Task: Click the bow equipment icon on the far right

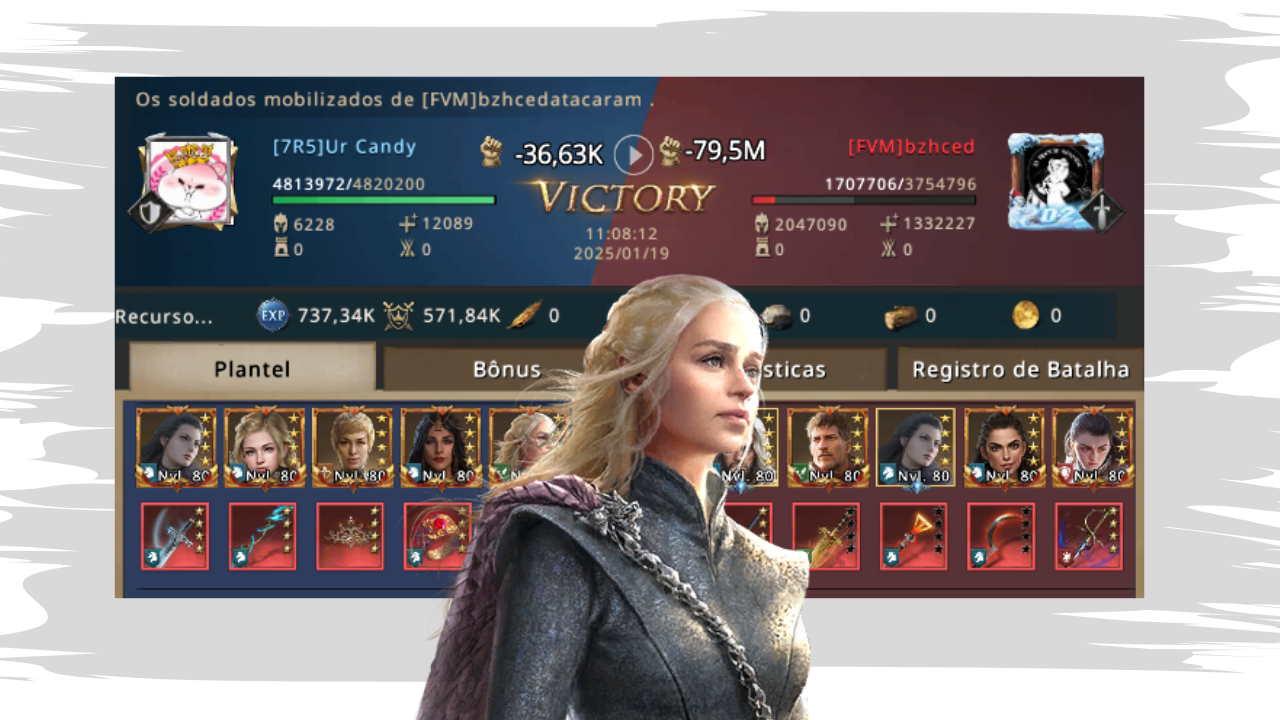Action: (1089, 537)
